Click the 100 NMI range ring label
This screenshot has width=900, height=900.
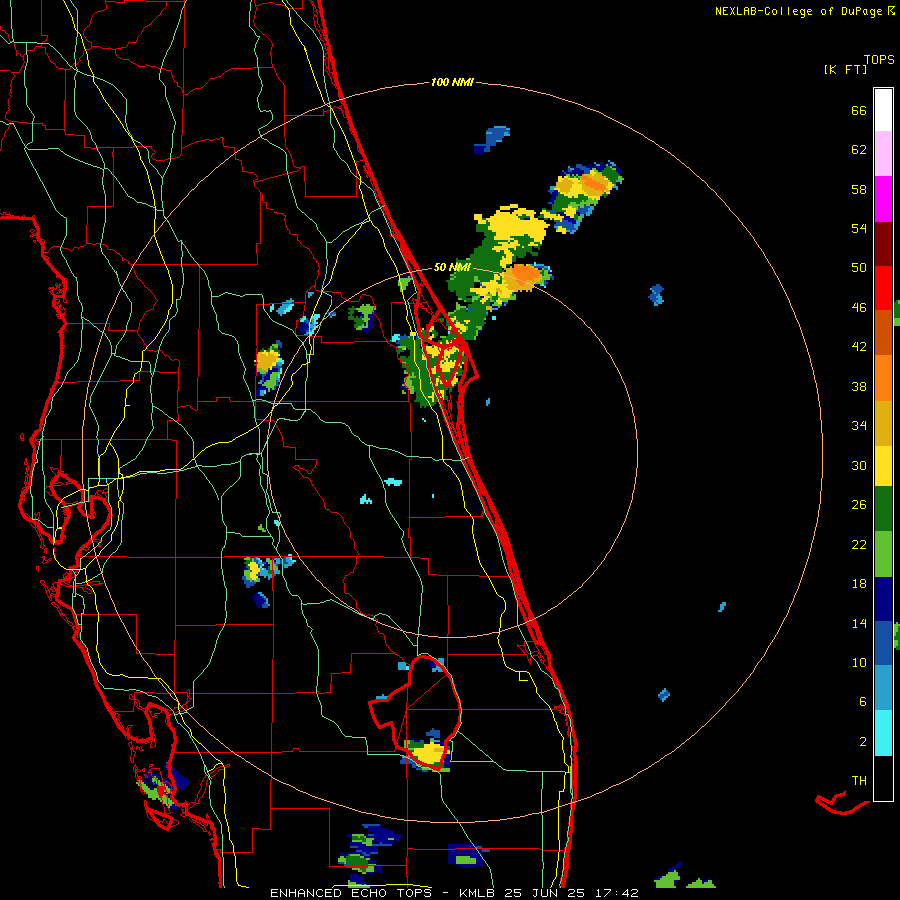tap(452, 82)
